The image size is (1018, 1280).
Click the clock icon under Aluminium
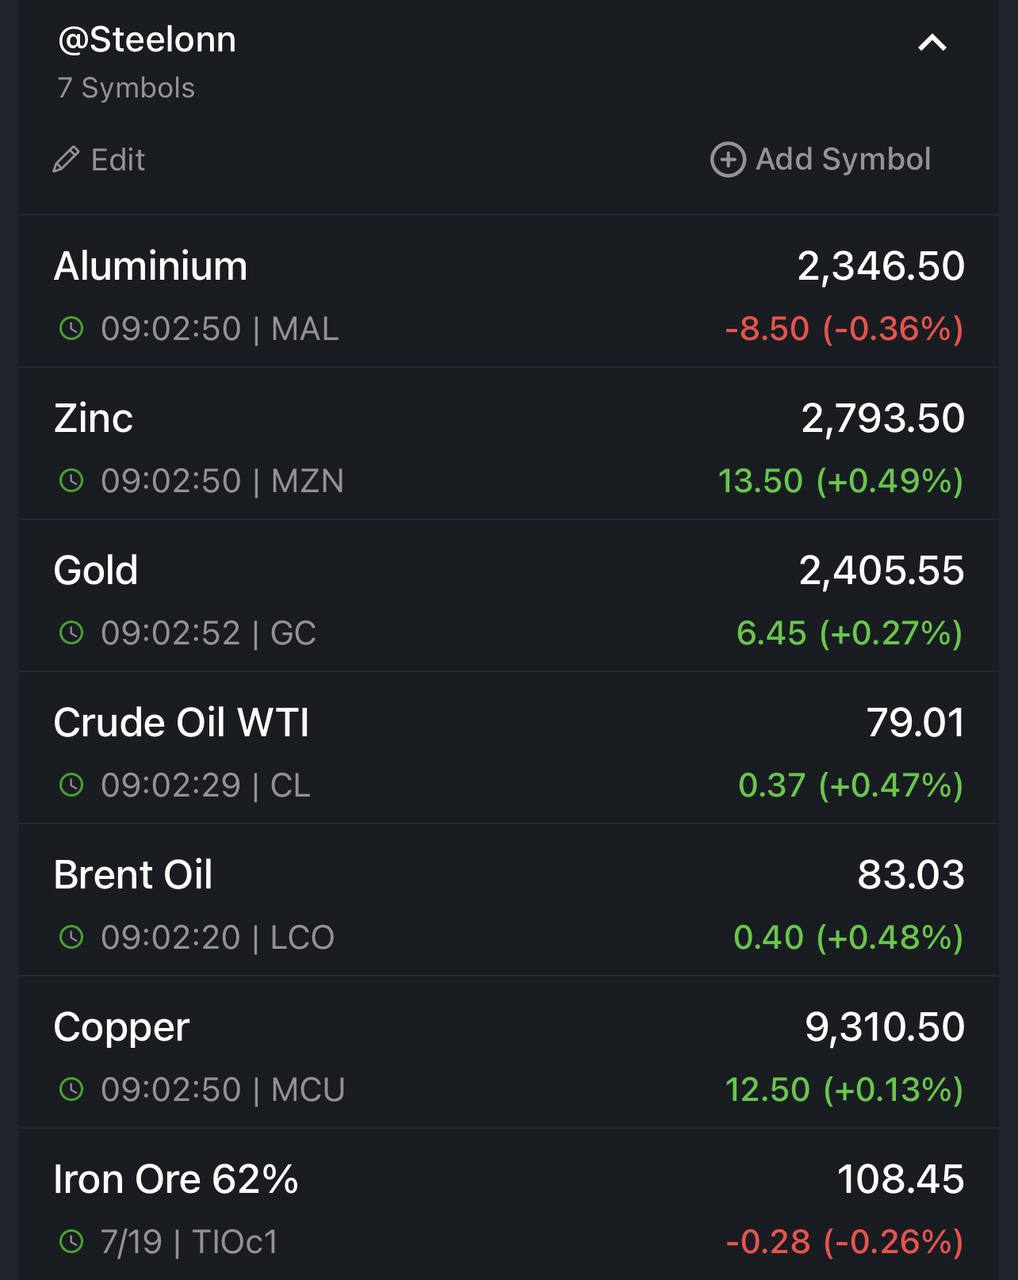pyautogui.click(x=71, y=328)
